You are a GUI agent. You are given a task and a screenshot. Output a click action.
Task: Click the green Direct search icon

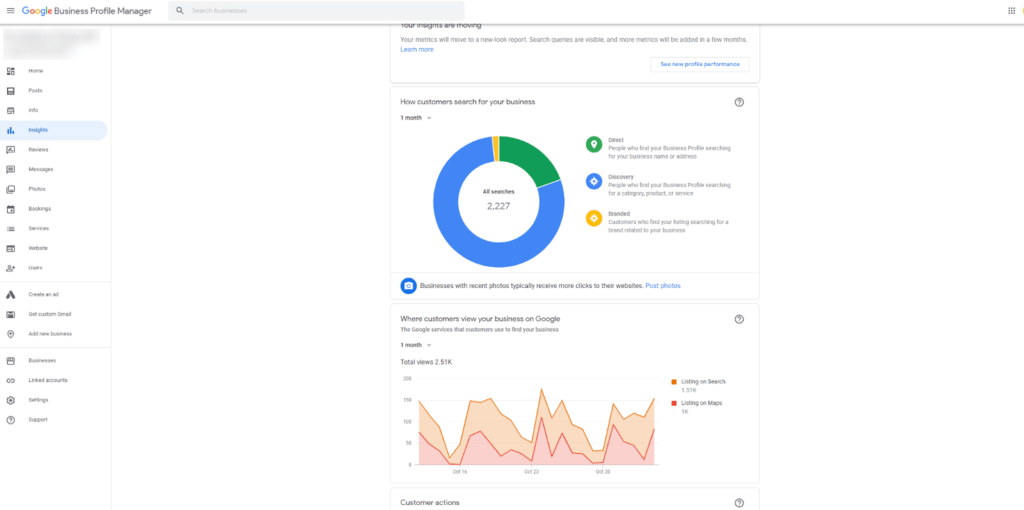pos(594,145)
